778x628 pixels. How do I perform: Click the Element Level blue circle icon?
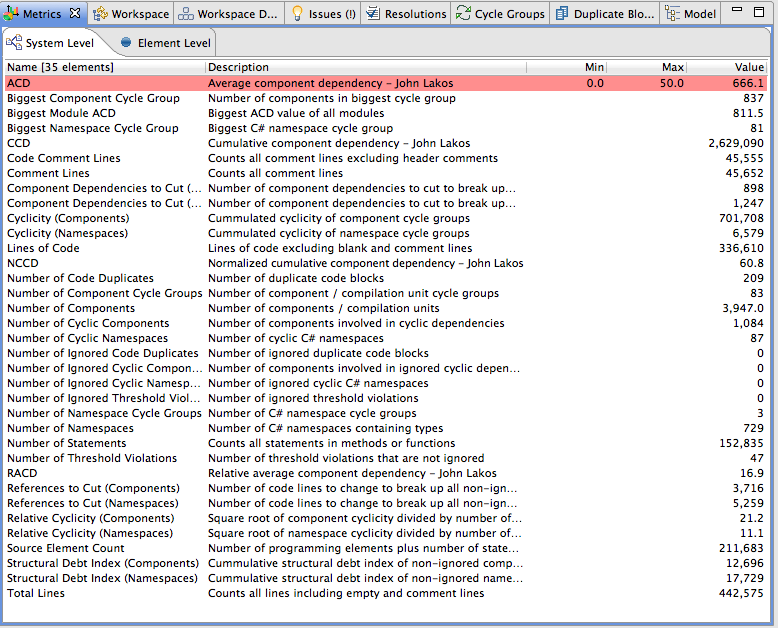(126, 43)
